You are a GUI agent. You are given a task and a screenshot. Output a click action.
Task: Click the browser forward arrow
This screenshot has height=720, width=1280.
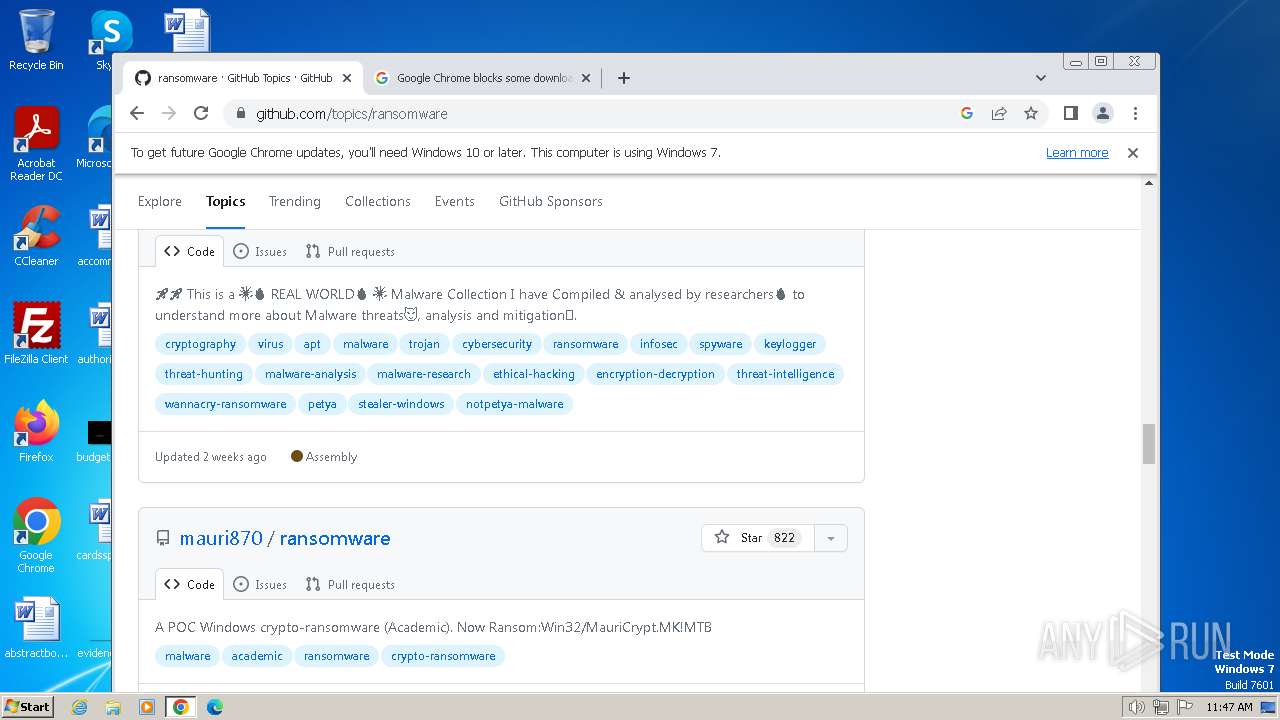click(169, 114)
